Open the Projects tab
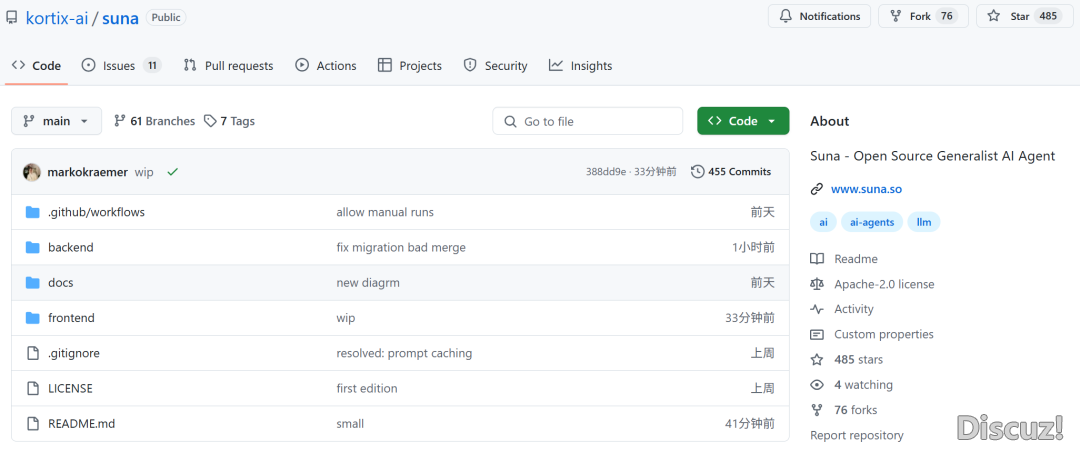1080x452 pixels. 410,65
